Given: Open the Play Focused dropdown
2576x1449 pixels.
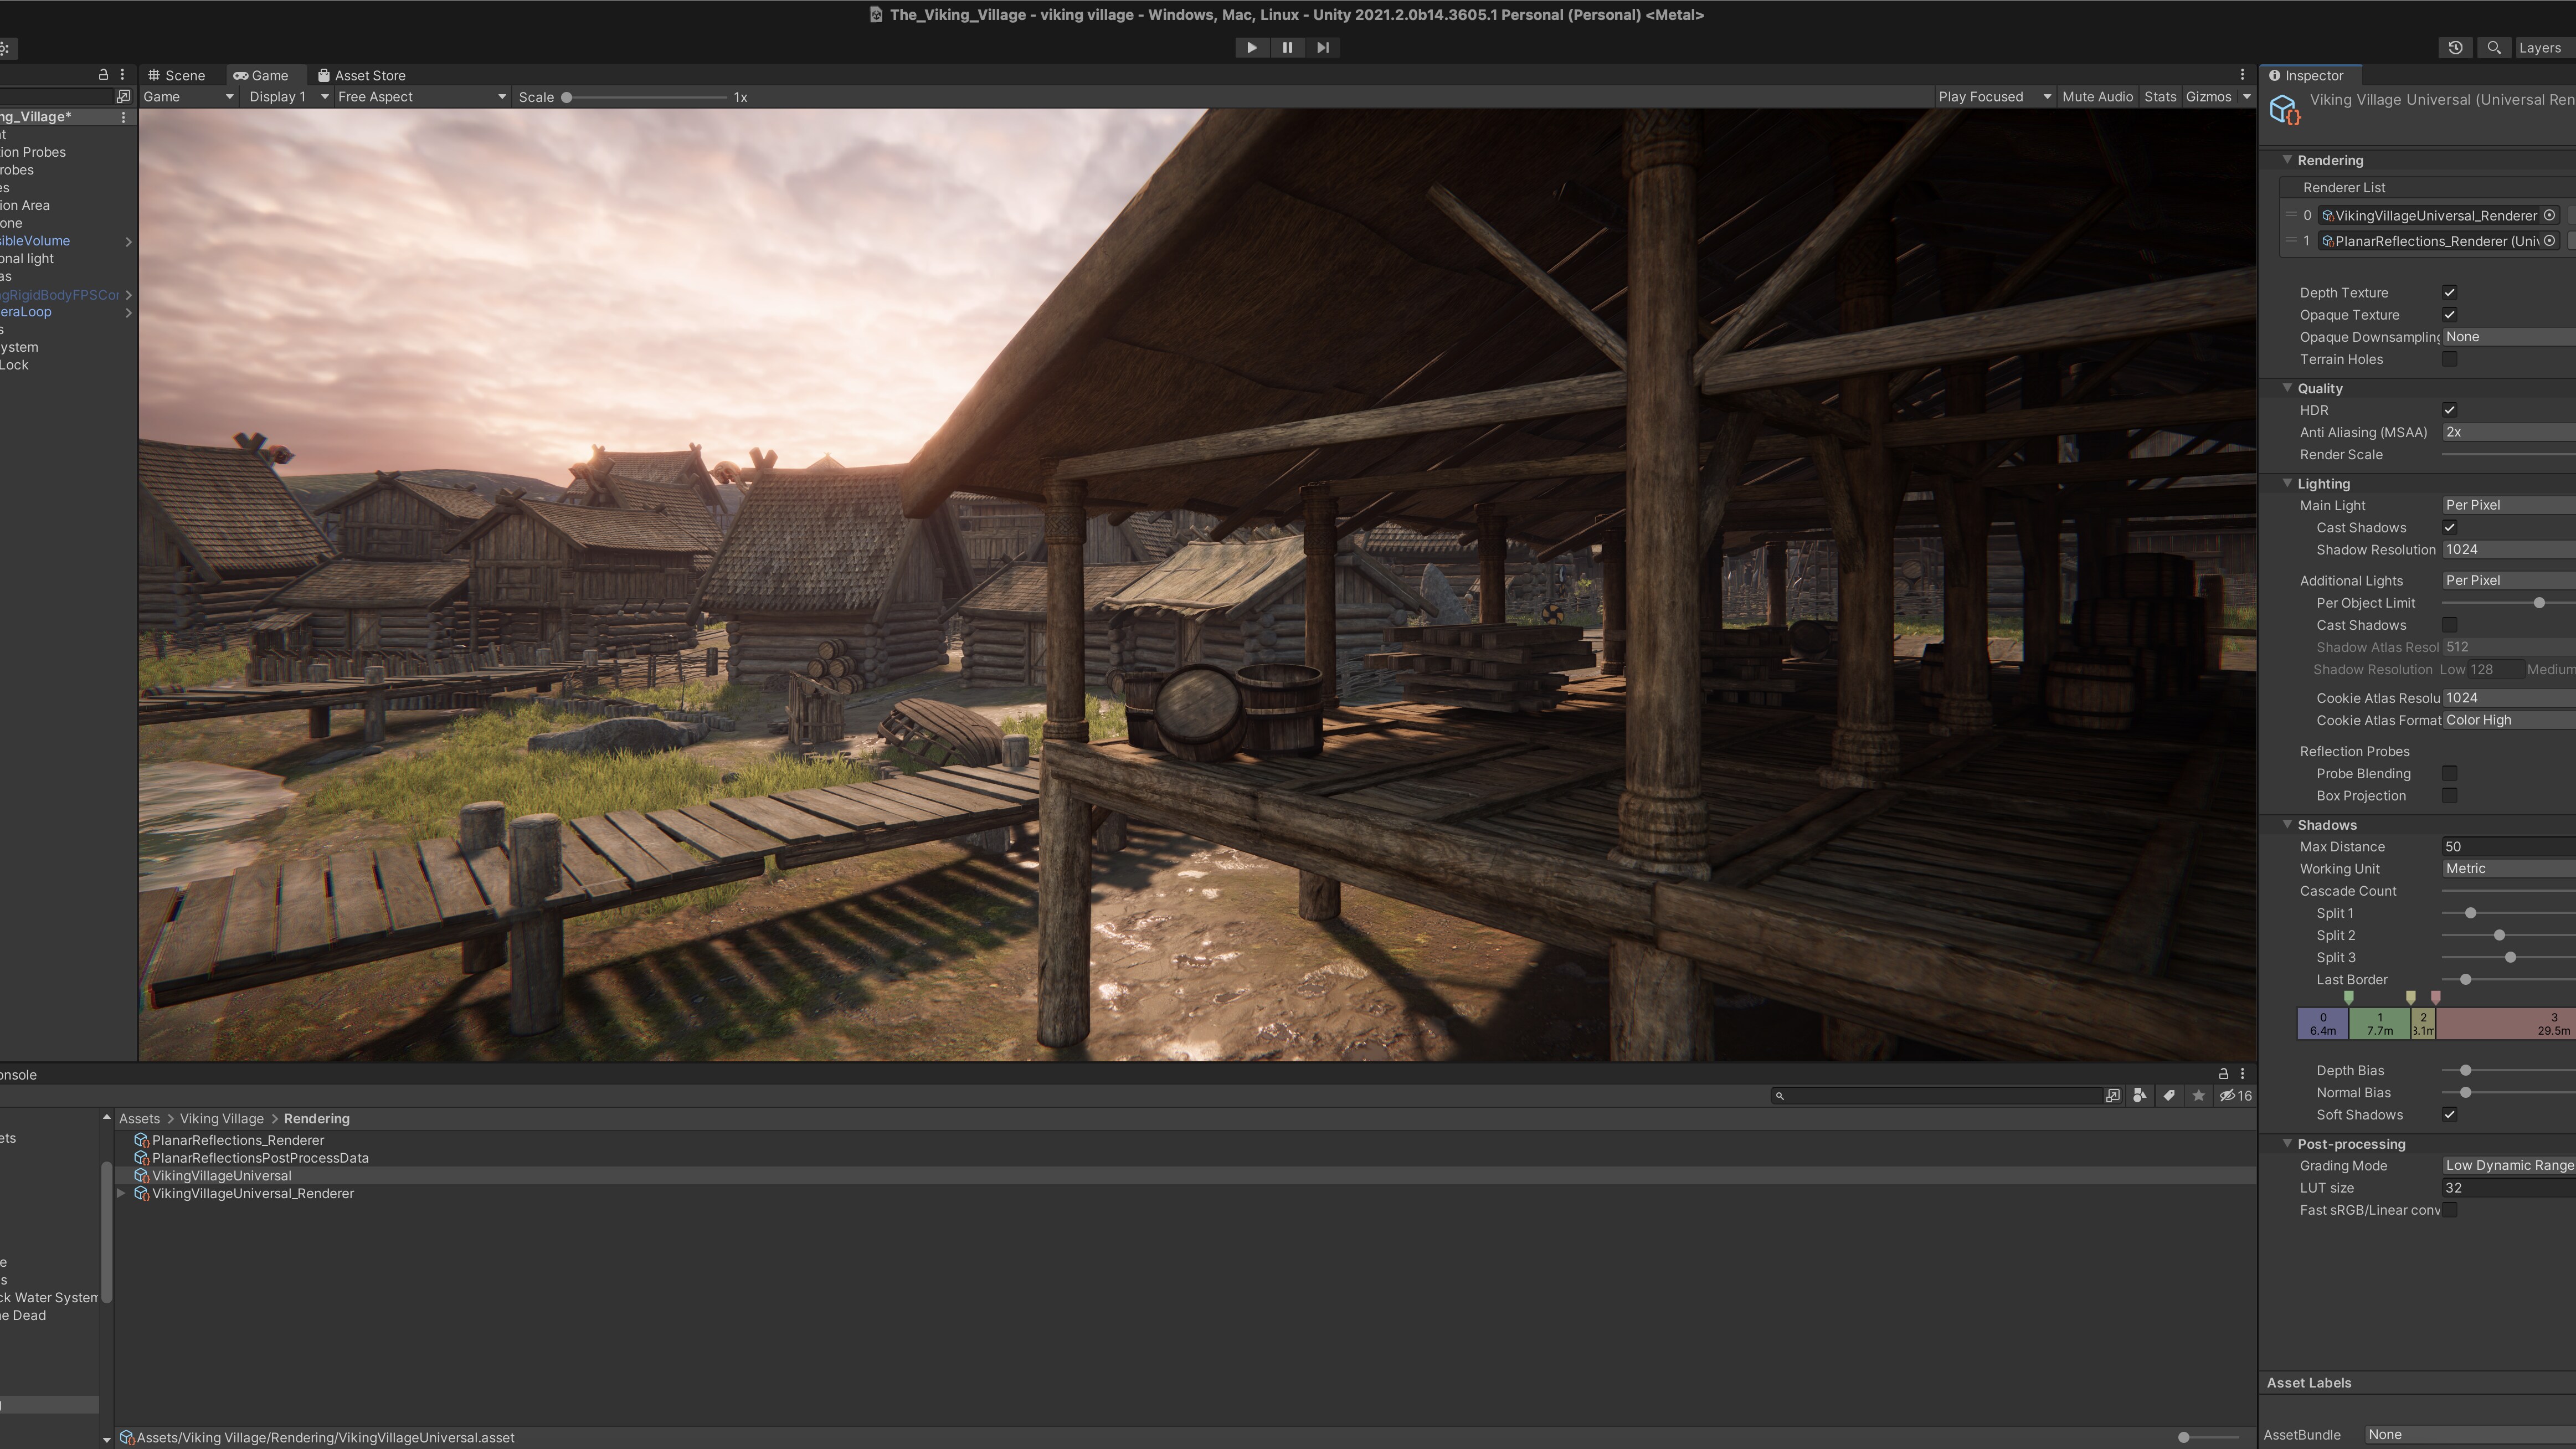Looking at the screenshot, I should (x=1994, y=97).
